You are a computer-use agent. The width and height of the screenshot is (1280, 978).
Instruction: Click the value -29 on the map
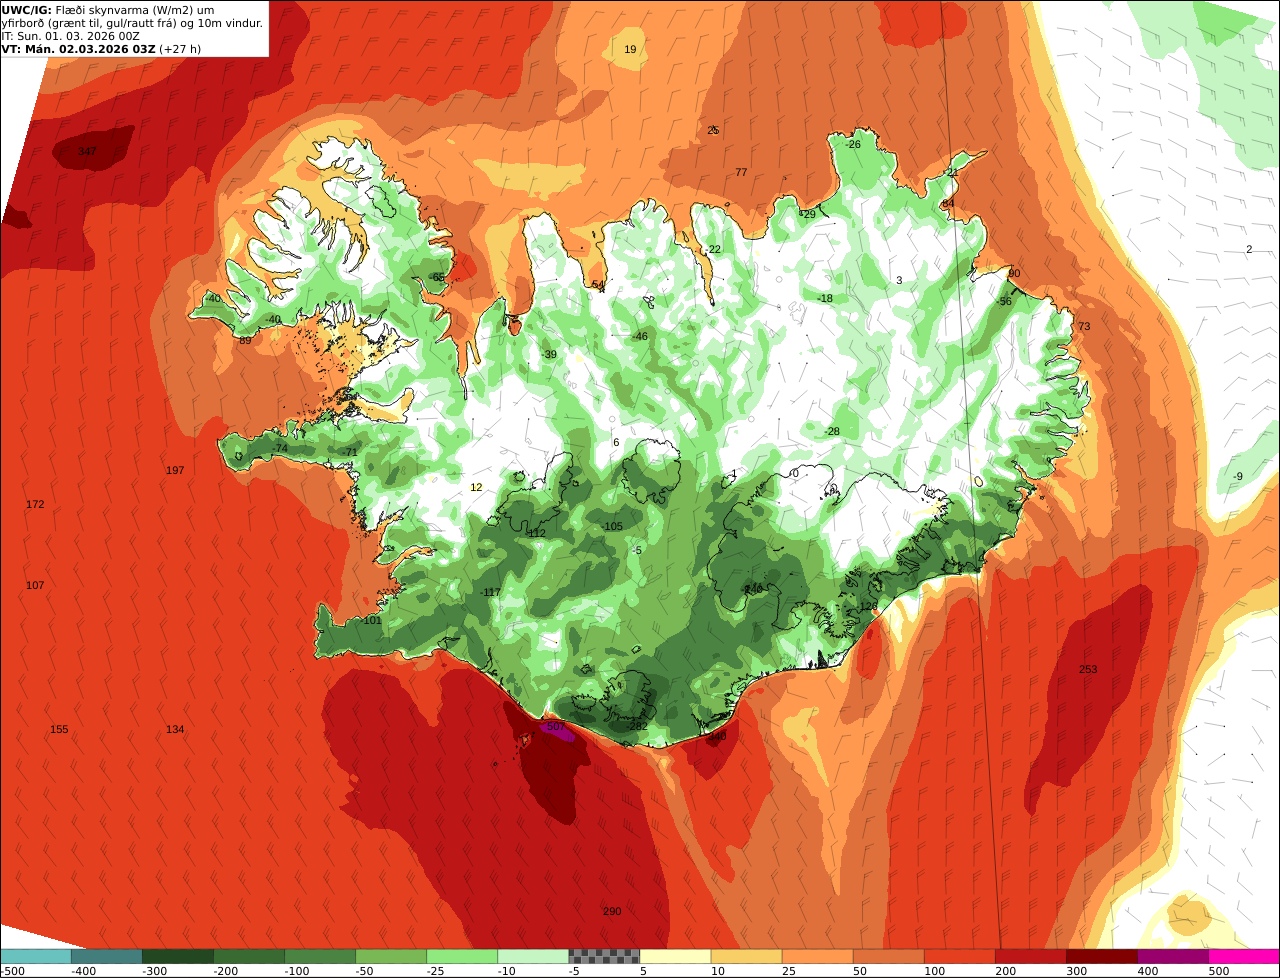(x=808, y=215)
